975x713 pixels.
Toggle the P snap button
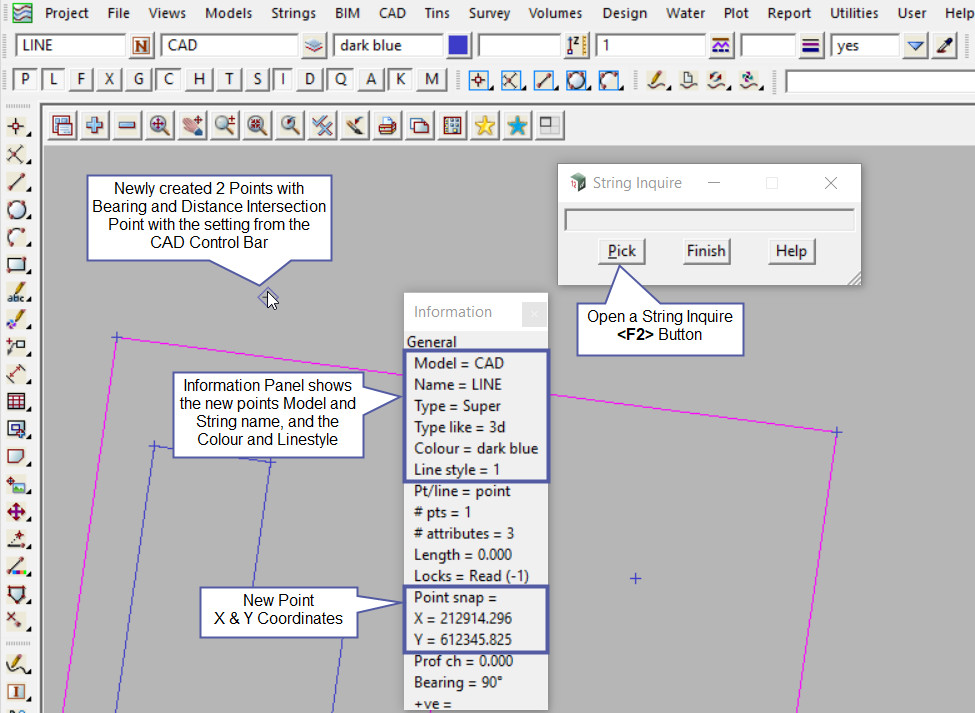point(25,80)
